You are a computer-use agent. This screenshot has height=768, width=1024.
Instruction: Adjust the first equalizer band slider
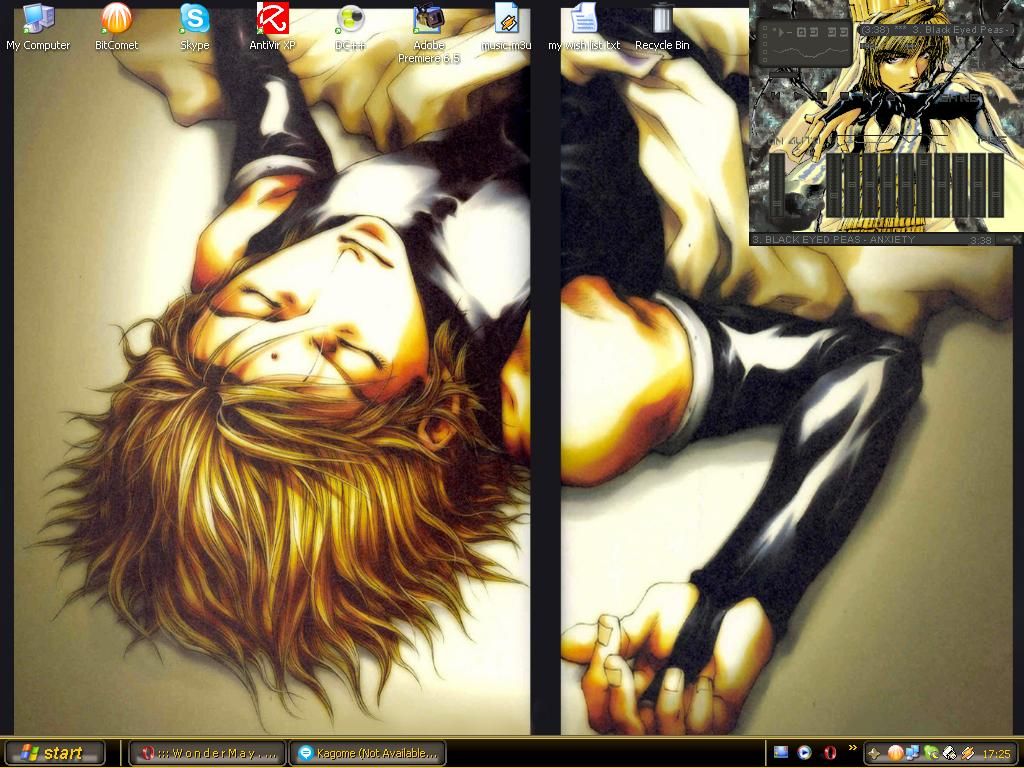[x=834, y=186]
